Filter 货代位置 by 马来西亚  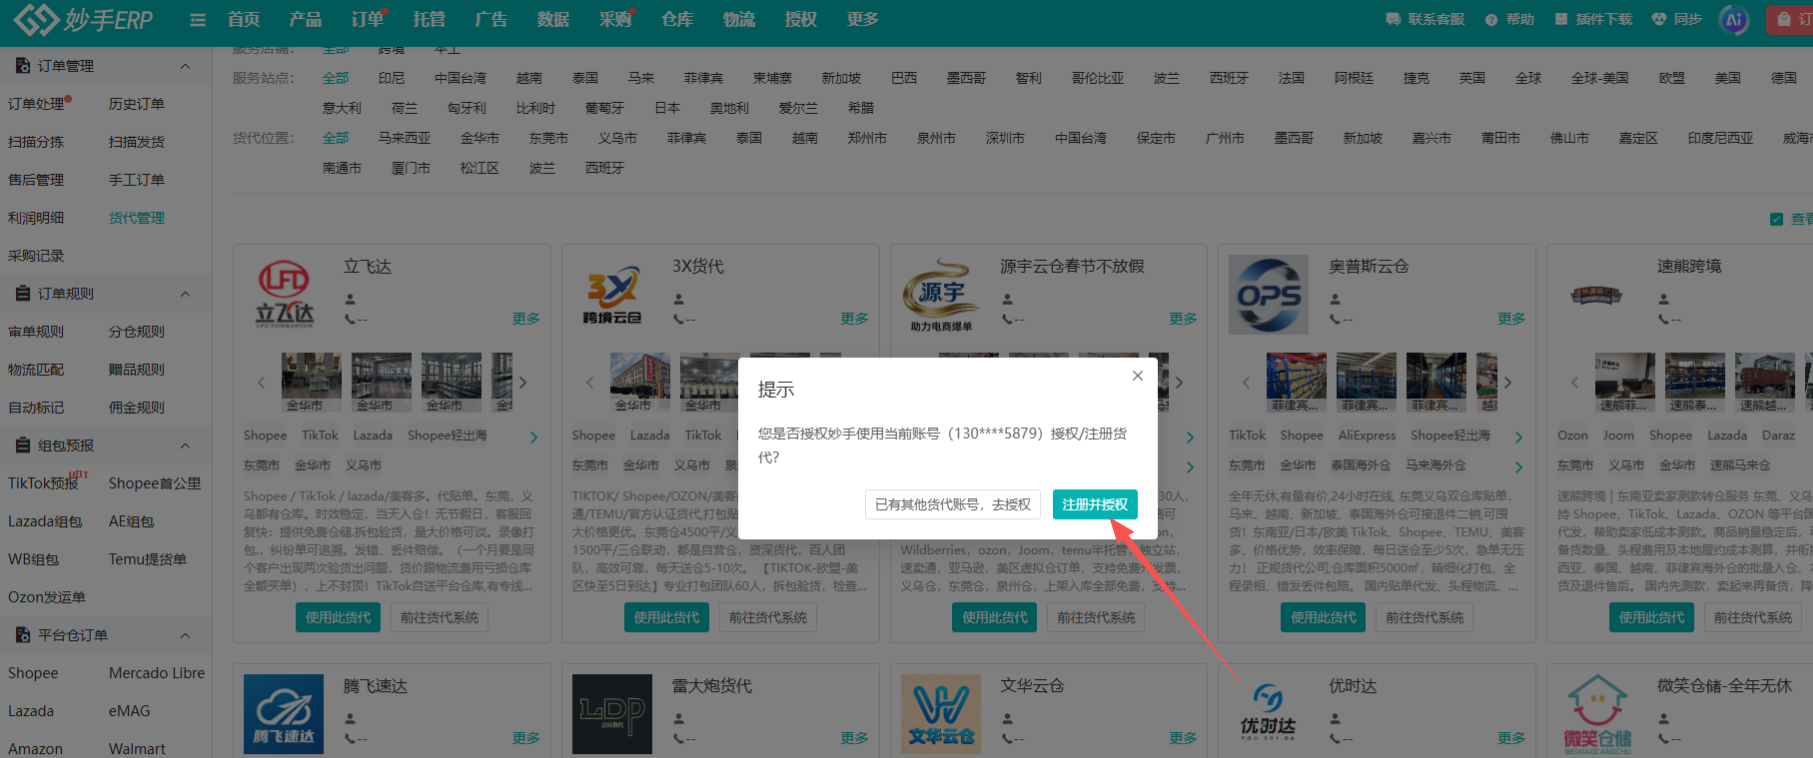tap(404, 138)
